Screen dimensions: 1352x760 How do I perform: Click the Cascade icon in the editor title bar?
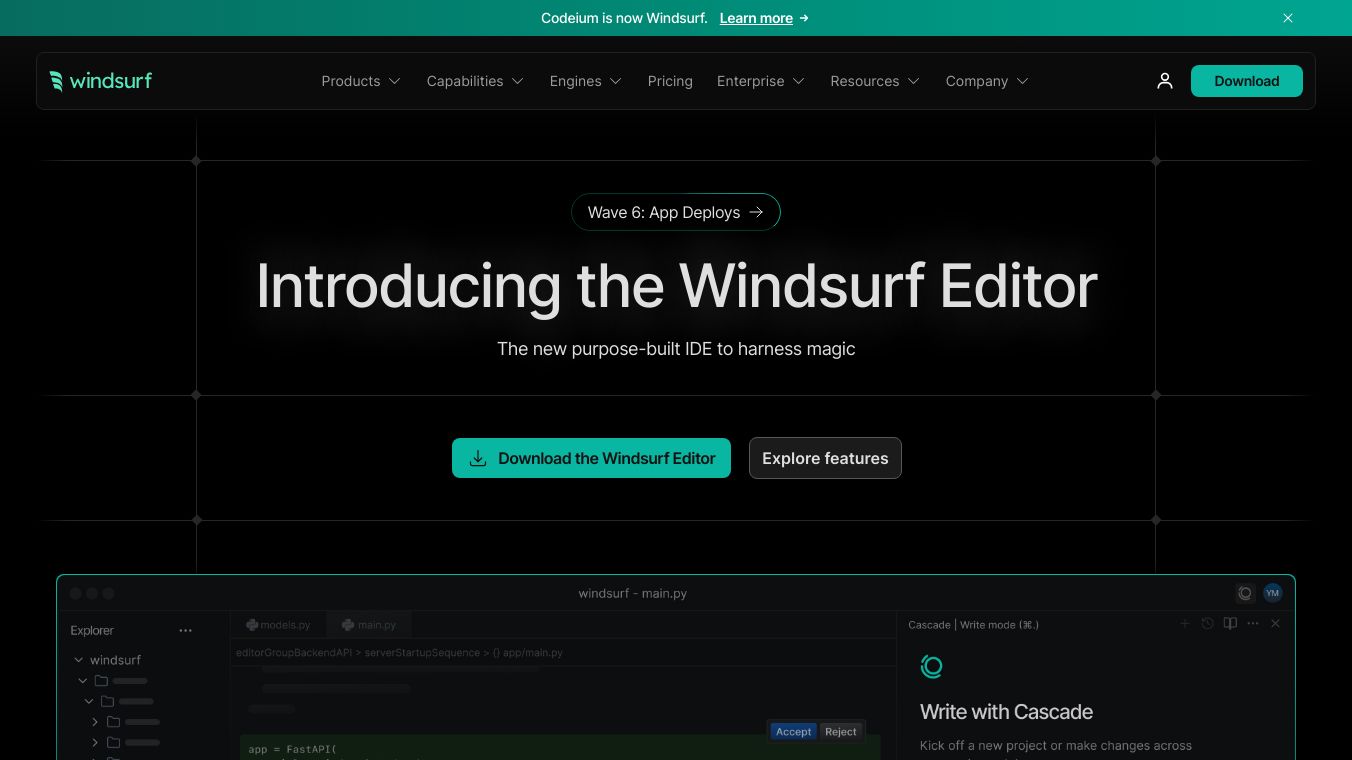click(1245, 593)
